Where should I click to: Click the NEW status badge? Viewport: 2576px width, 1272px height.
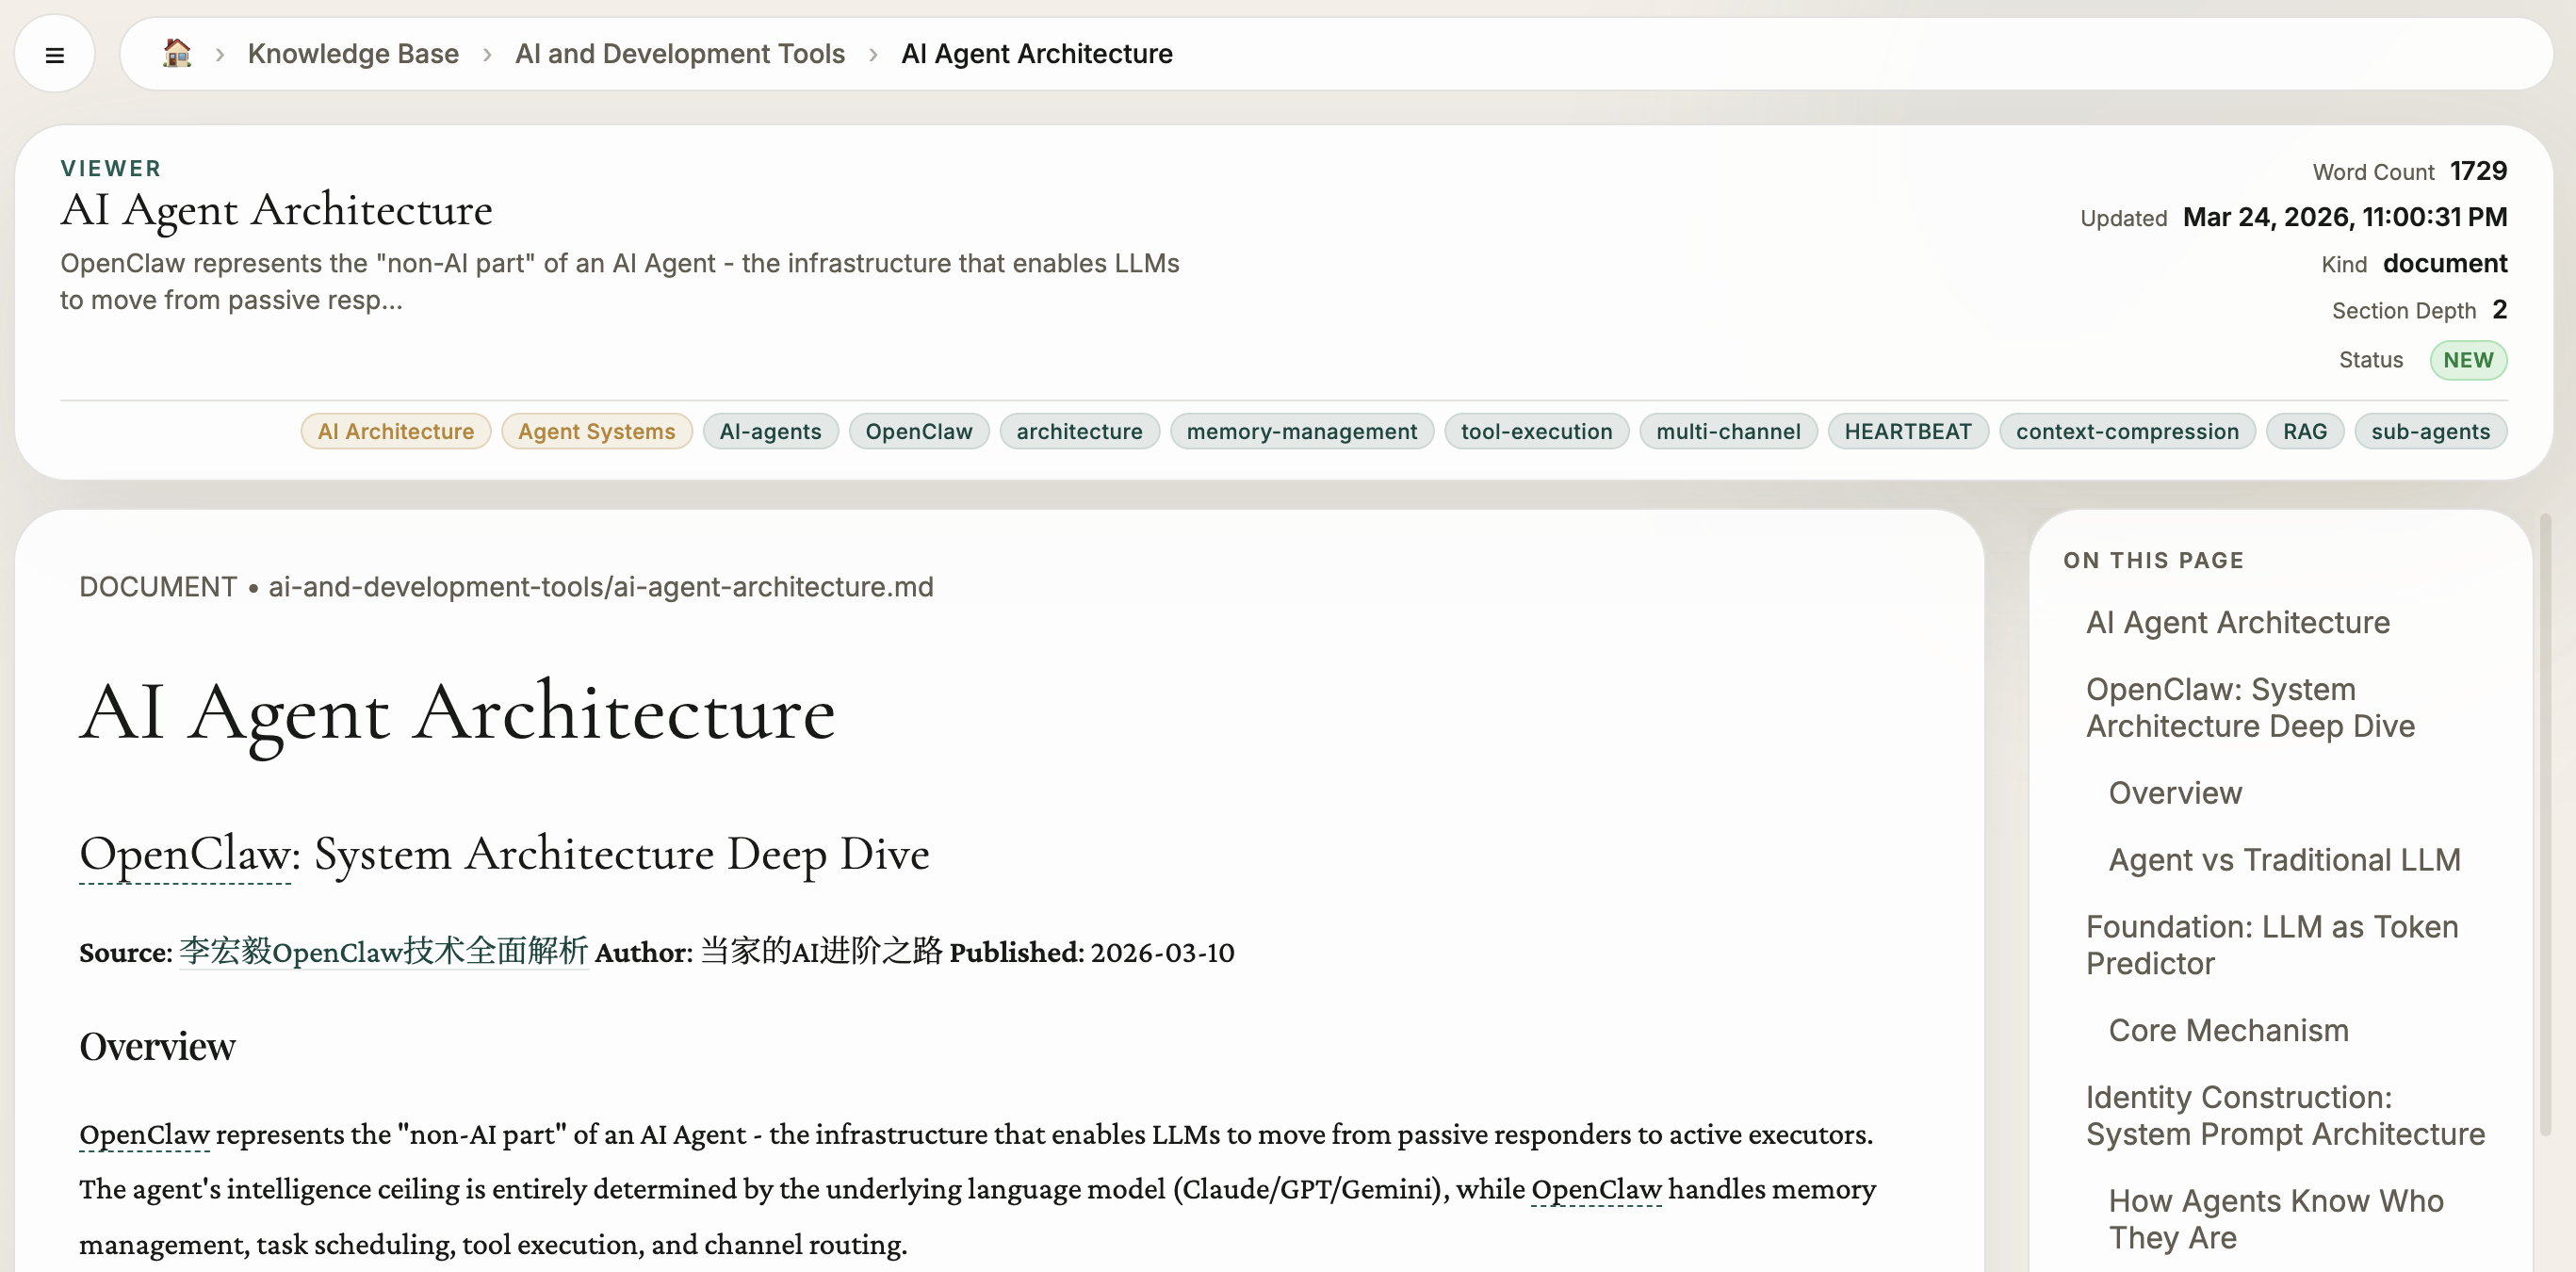pyautogui.click(x=2467, y=360)
